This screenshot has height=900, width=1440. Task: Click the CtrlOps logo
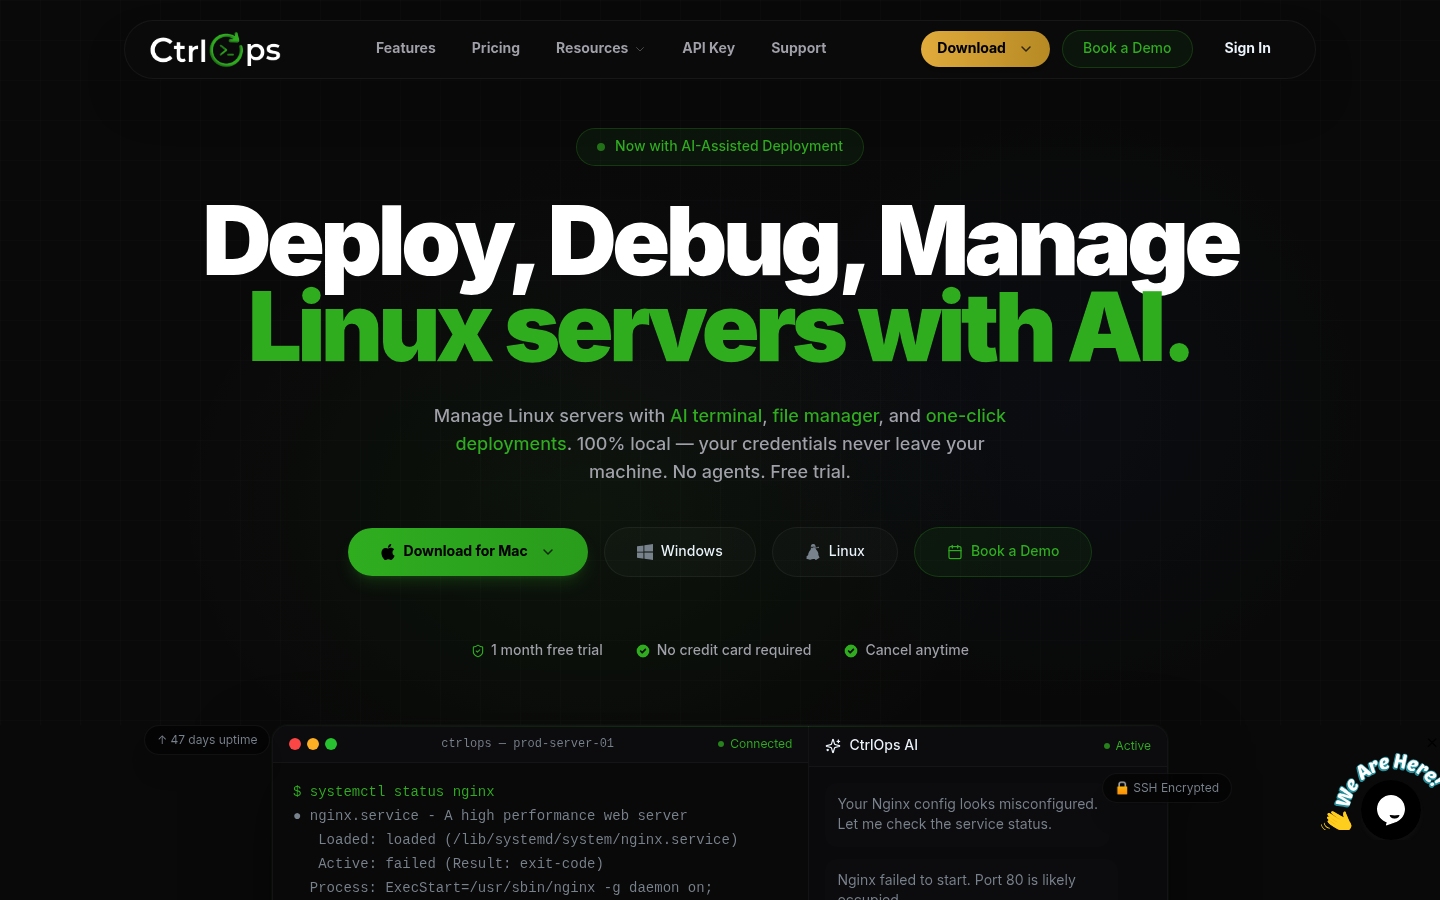pos(215,49)
